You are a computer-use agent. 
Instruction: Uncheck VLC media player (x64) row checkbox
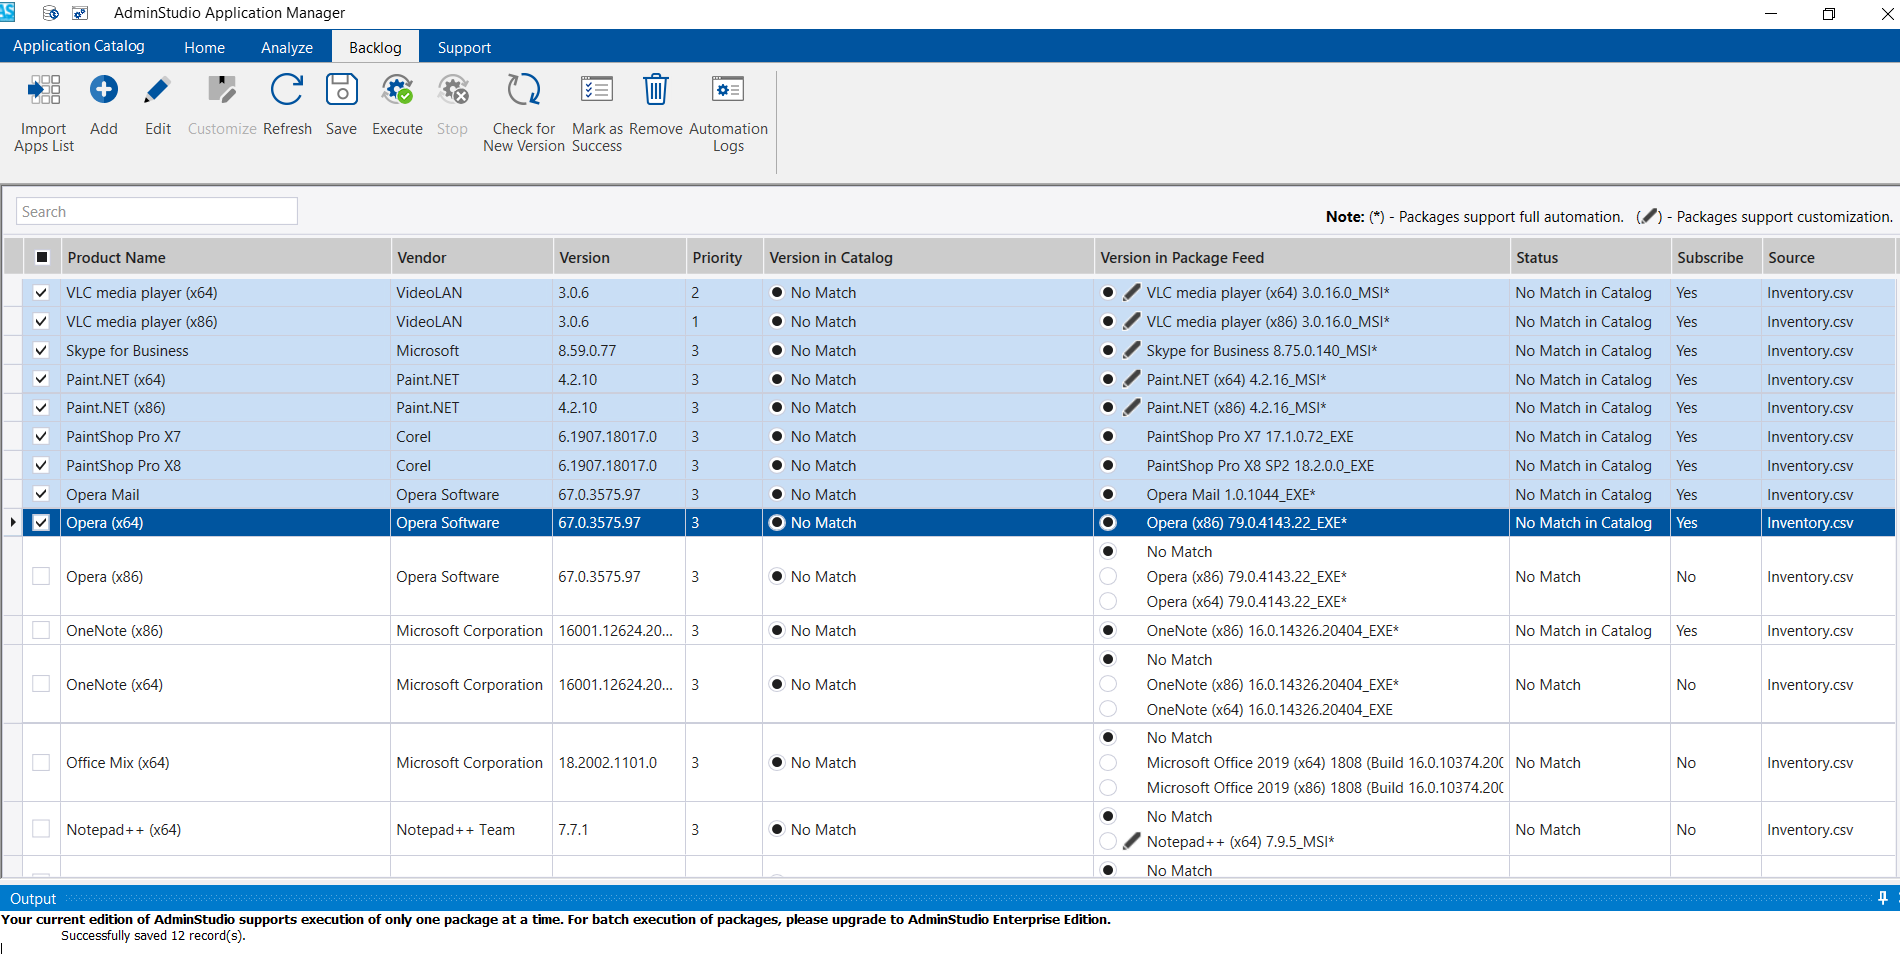coord(41,293)
